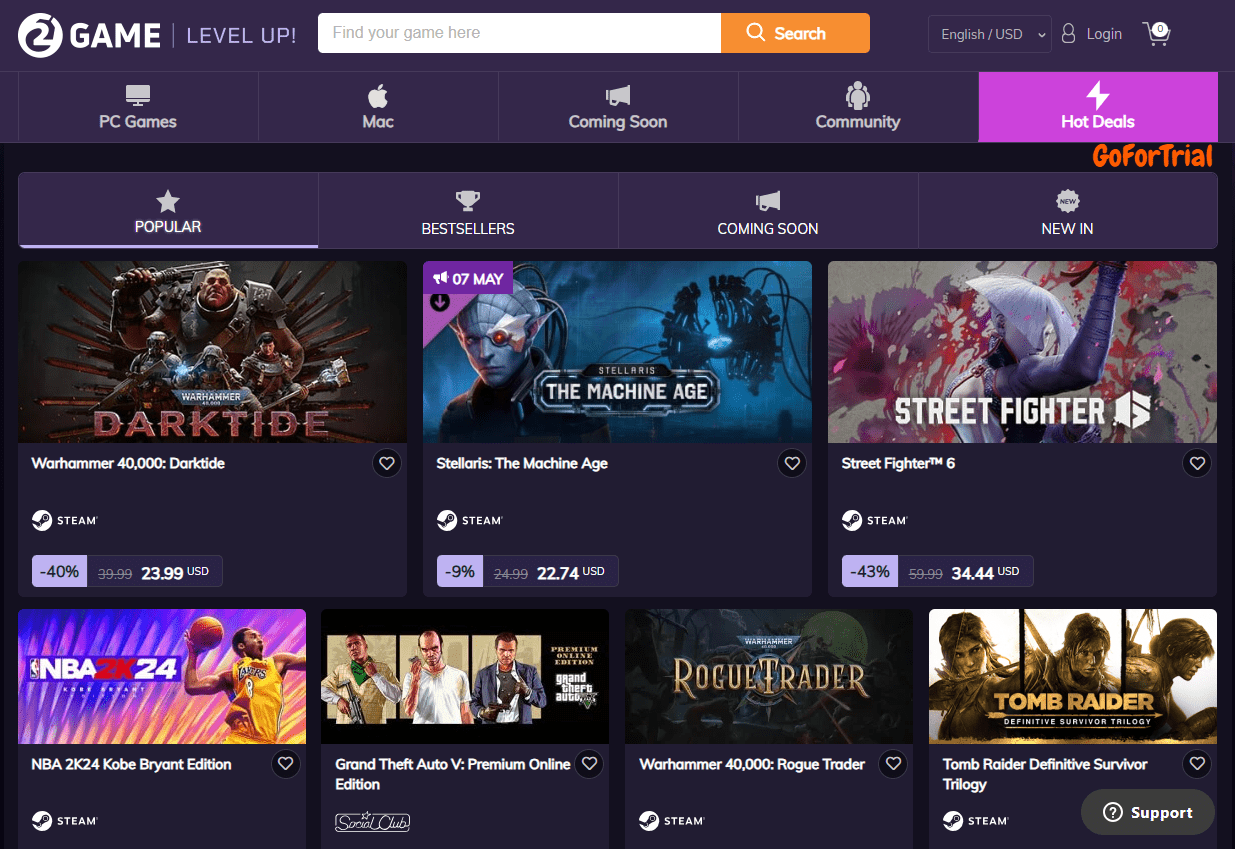Click the -9% Stellaris discount badge
This screenshot has height=849, width=1235.
pyautogui.click(x=461, y=572)
